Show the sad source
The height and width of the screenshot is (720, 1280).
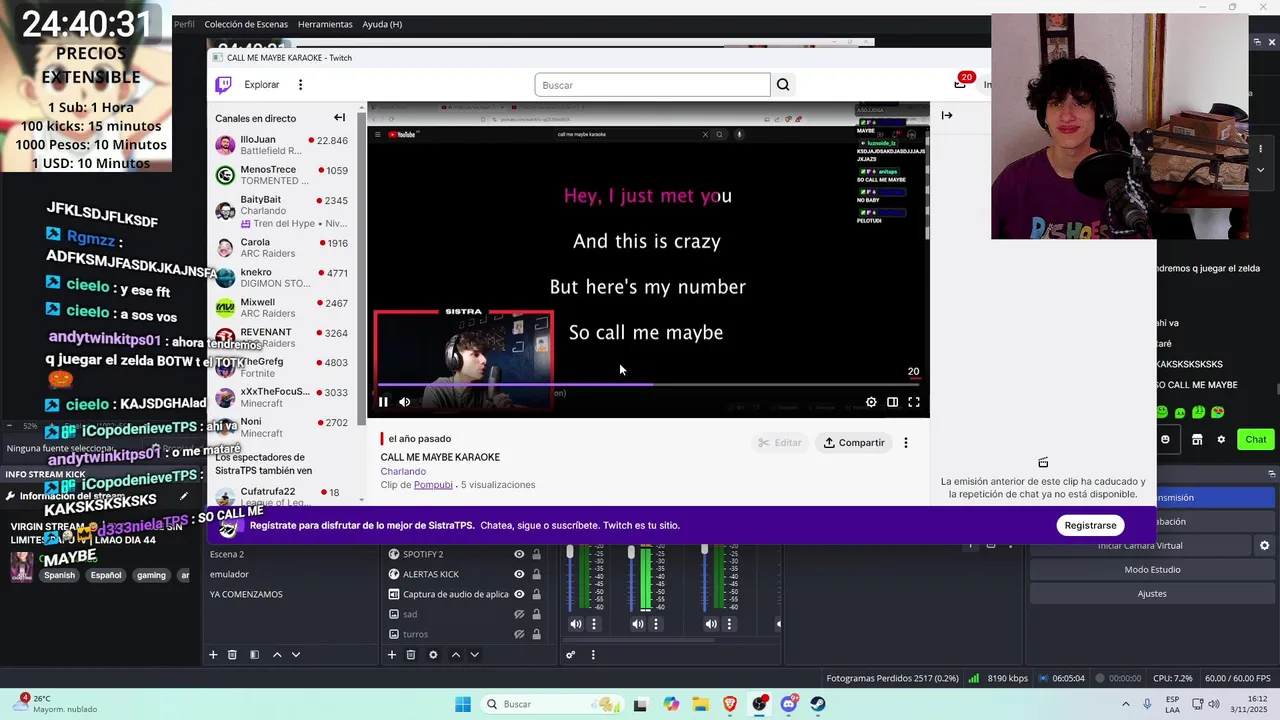tap(519, 614)
